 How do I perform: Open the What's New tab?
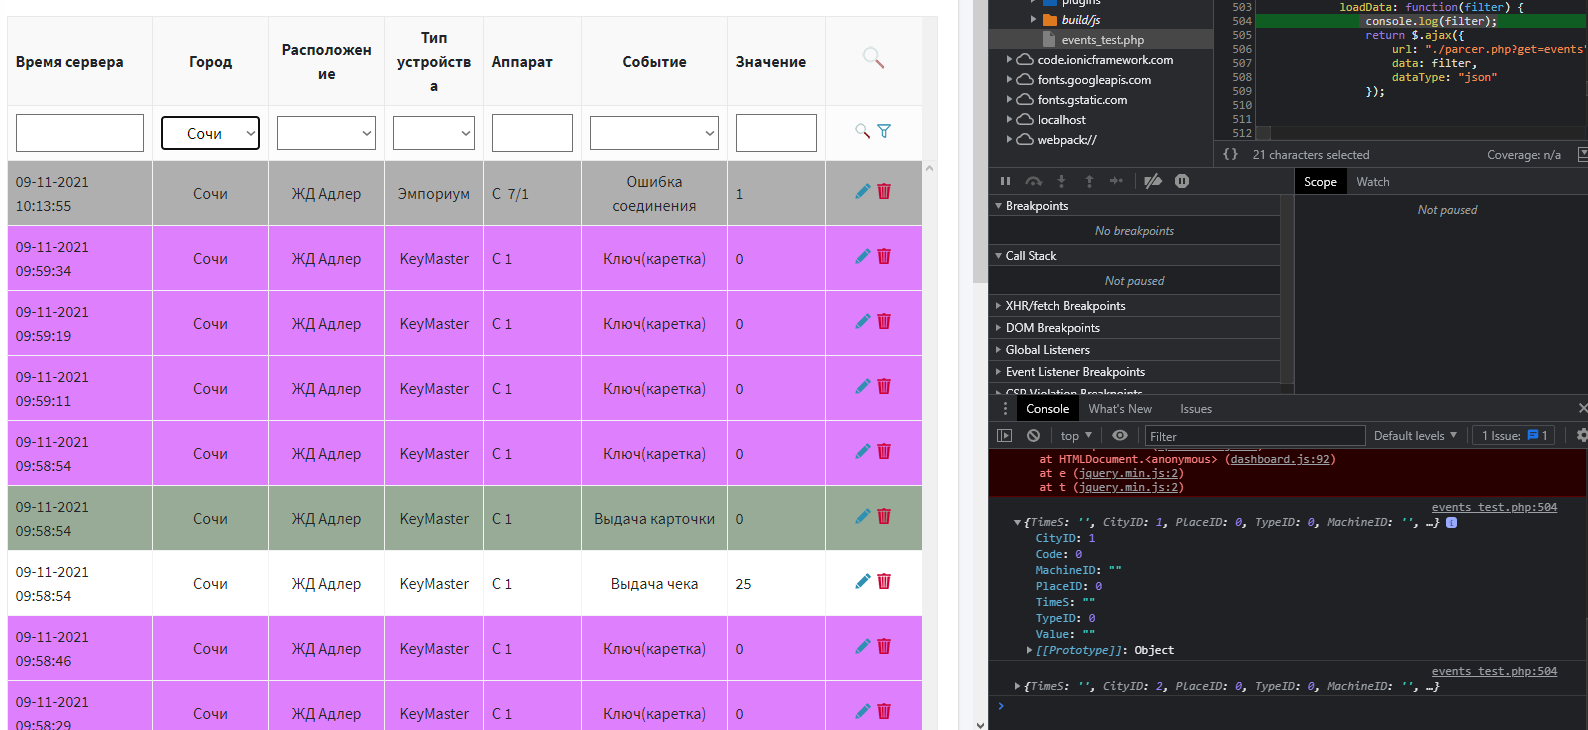pyautogui.click(x=1120, y=408)
